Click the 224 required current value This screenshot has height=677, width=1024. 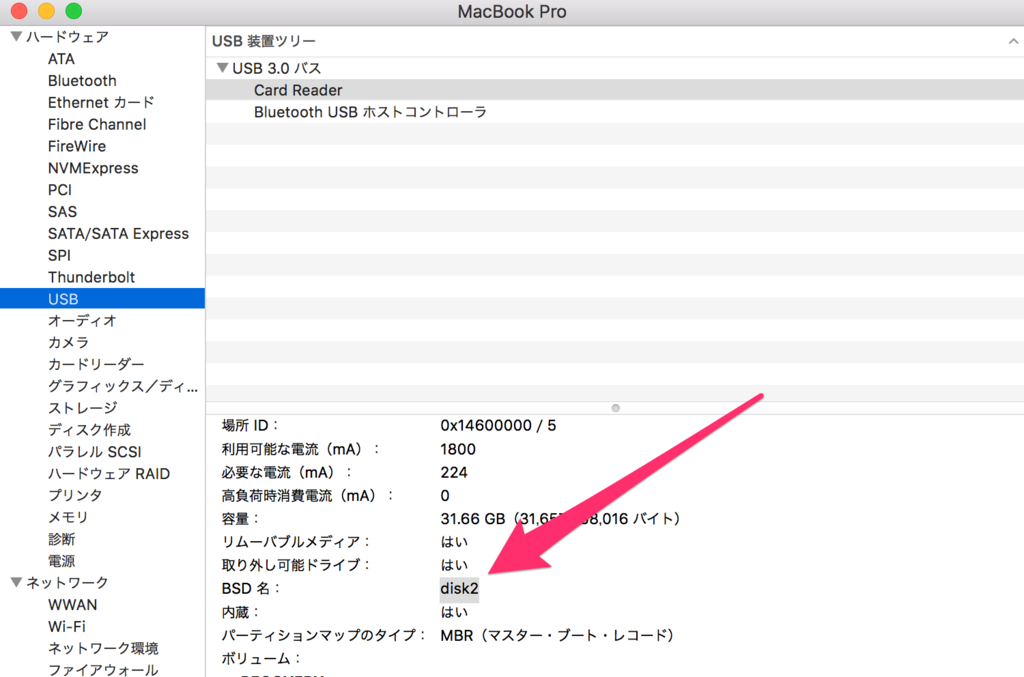(x=454, y=473)
